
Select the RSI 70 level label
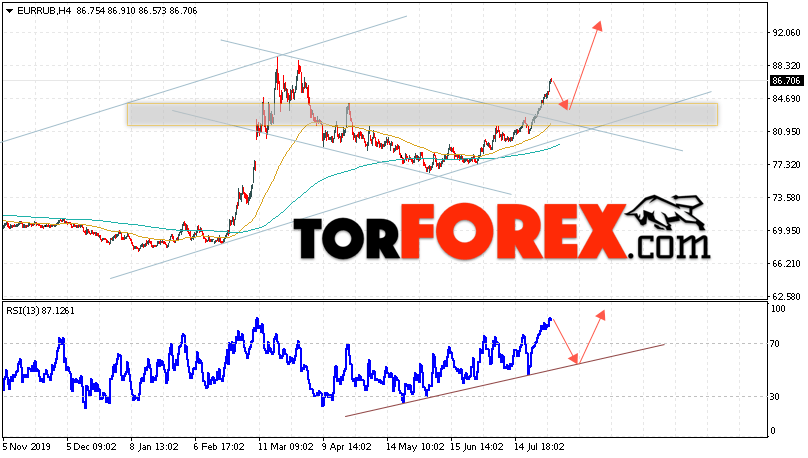coord(775,344)
